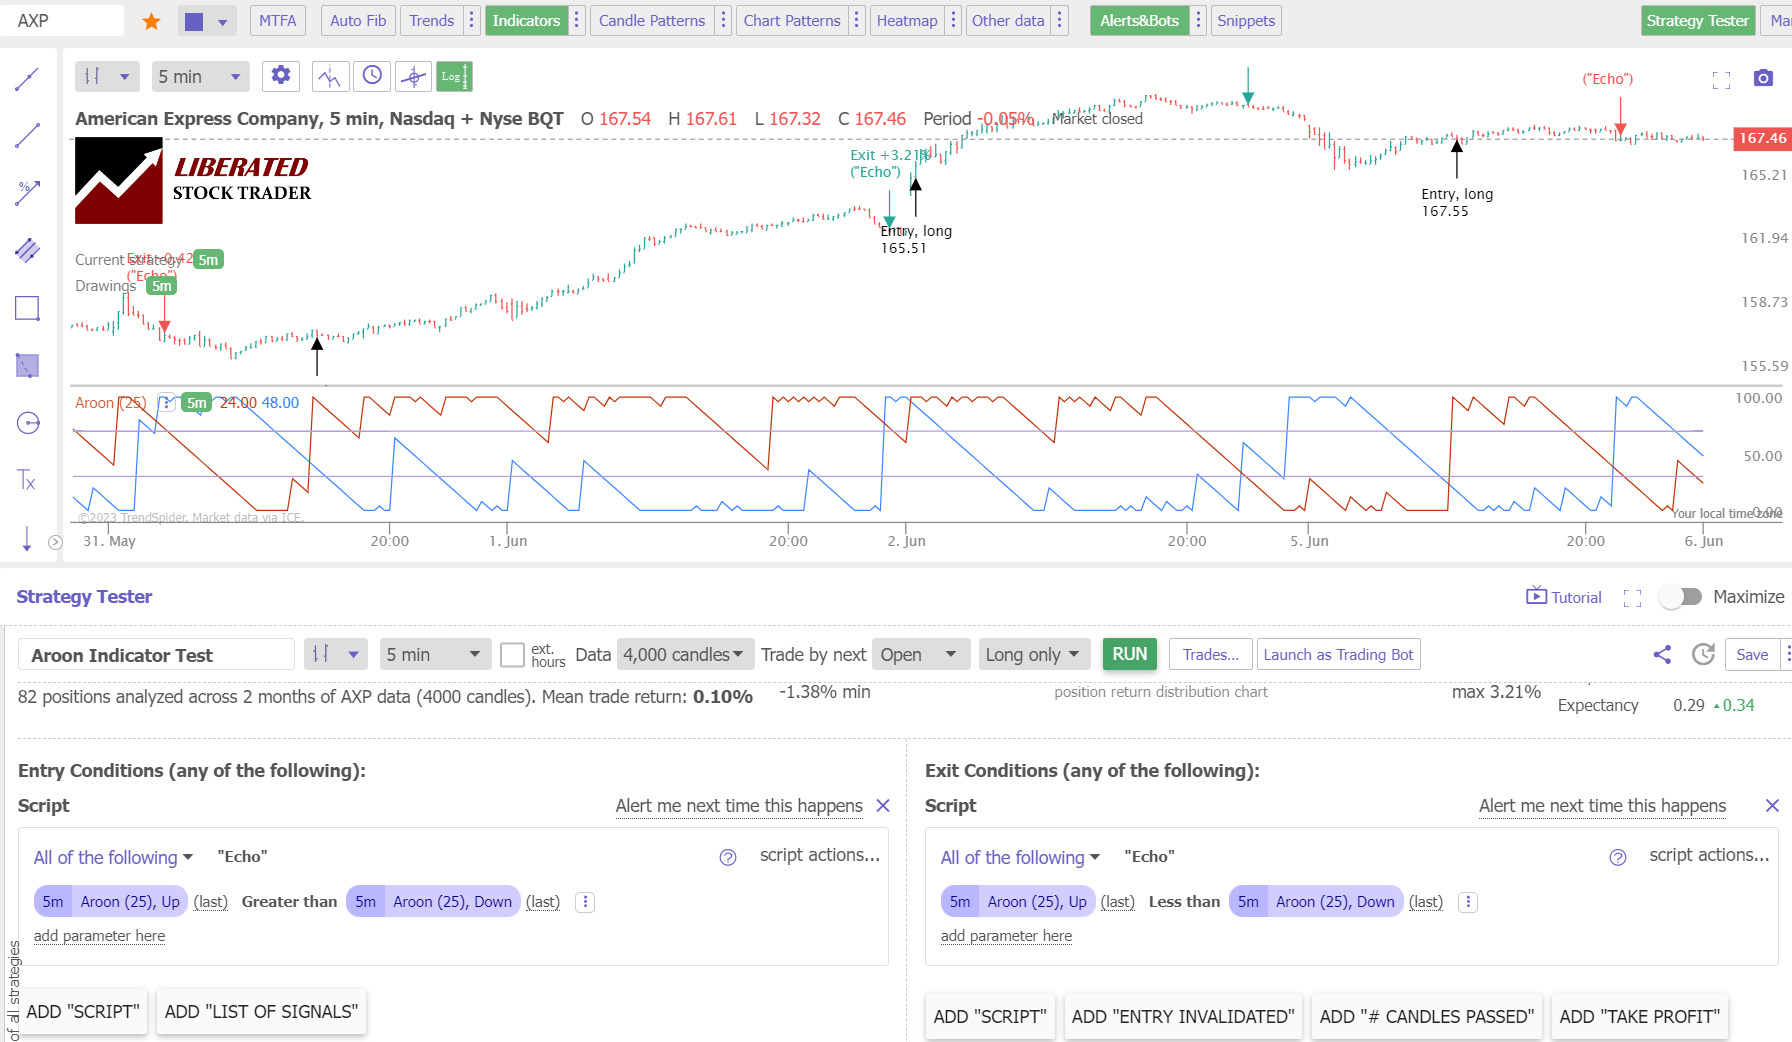
Task: Open the Long only dropdown
Action: click(x=1033, y=654)
